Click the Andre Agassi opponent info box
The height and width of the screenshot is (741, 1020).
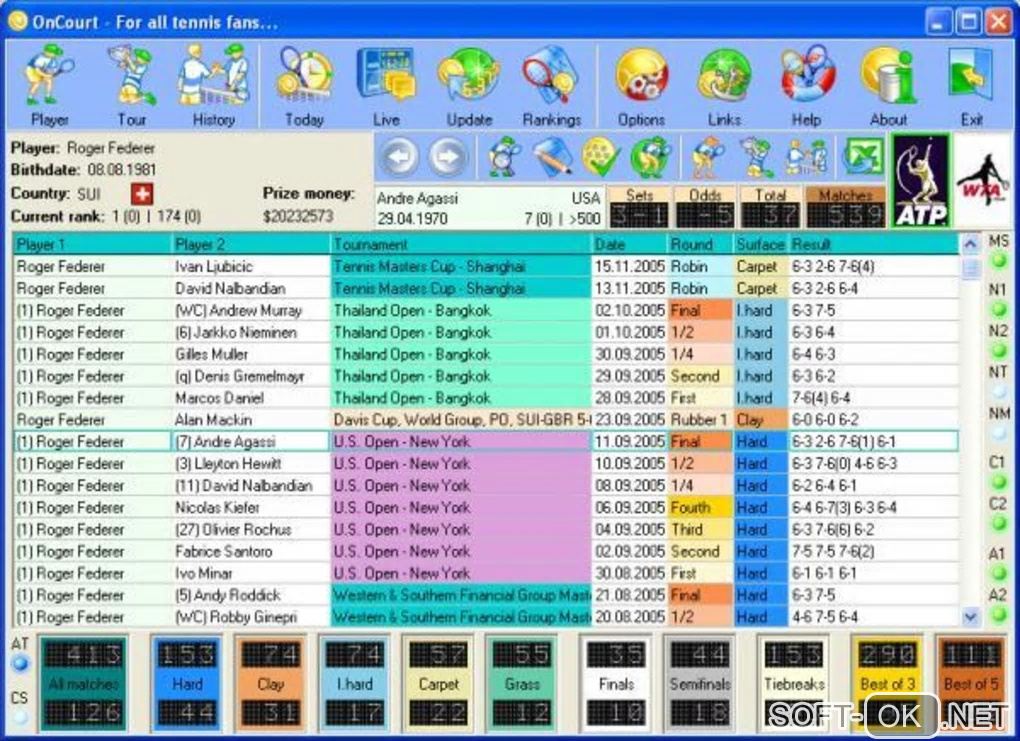point(489,208)
